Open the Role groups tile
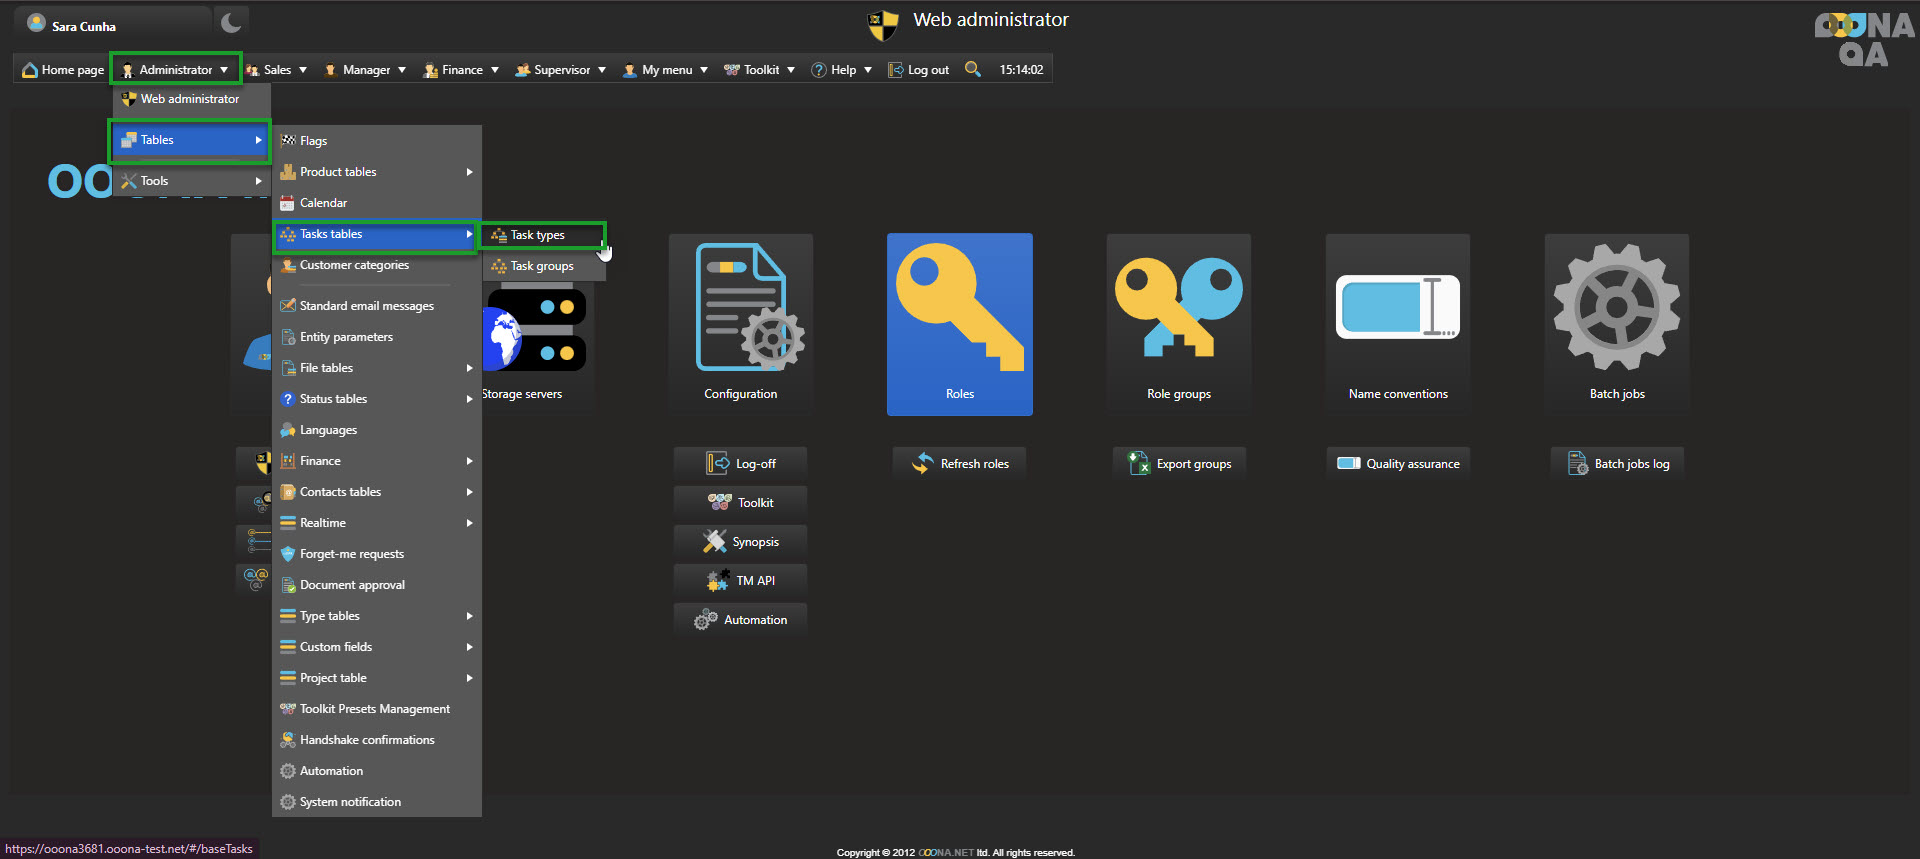Viewport: 1920px width, 859px height. (x=1178, y=324)
